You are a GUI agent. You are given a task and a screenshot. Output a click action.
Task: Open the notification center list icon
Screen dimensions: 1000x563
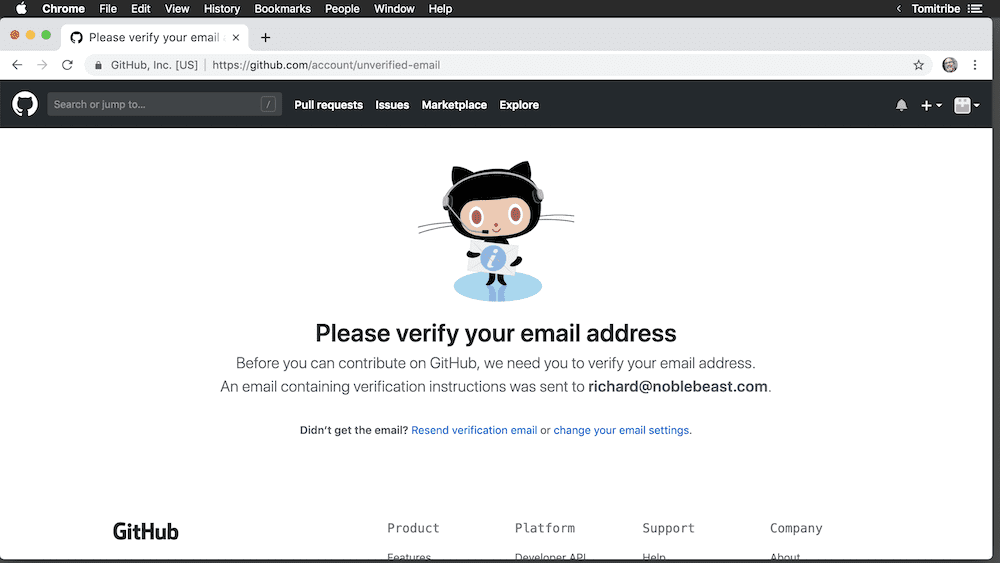pos(974,9)
